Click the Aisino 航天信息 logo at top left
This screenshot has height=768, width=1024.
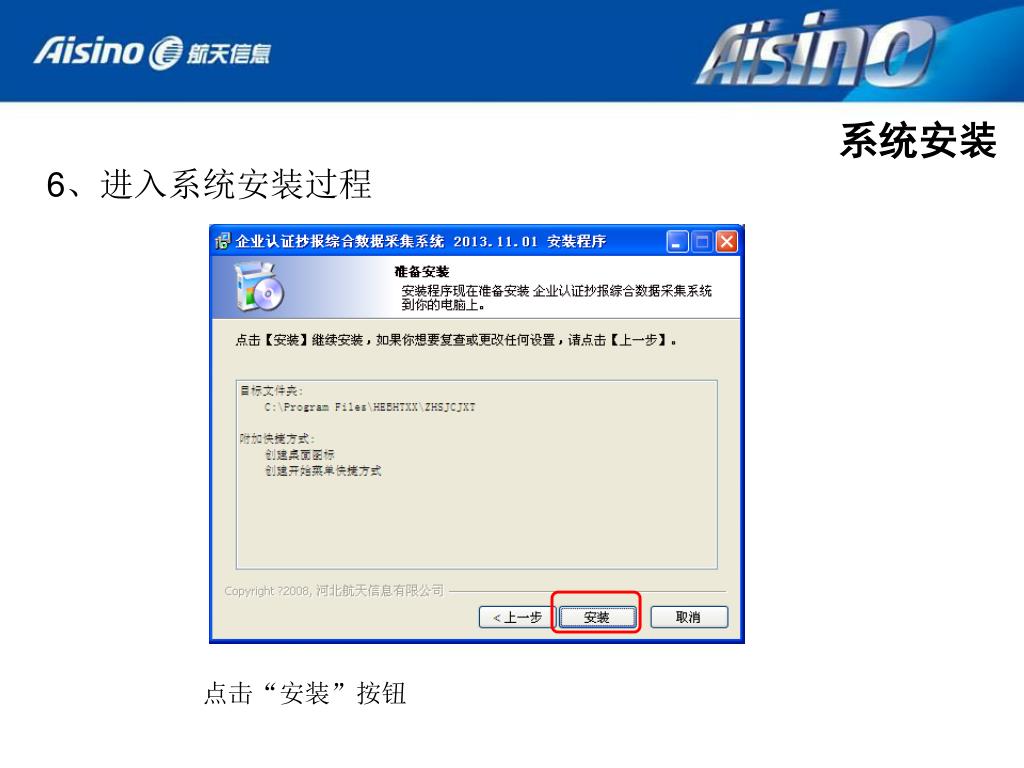pos(152,52)
